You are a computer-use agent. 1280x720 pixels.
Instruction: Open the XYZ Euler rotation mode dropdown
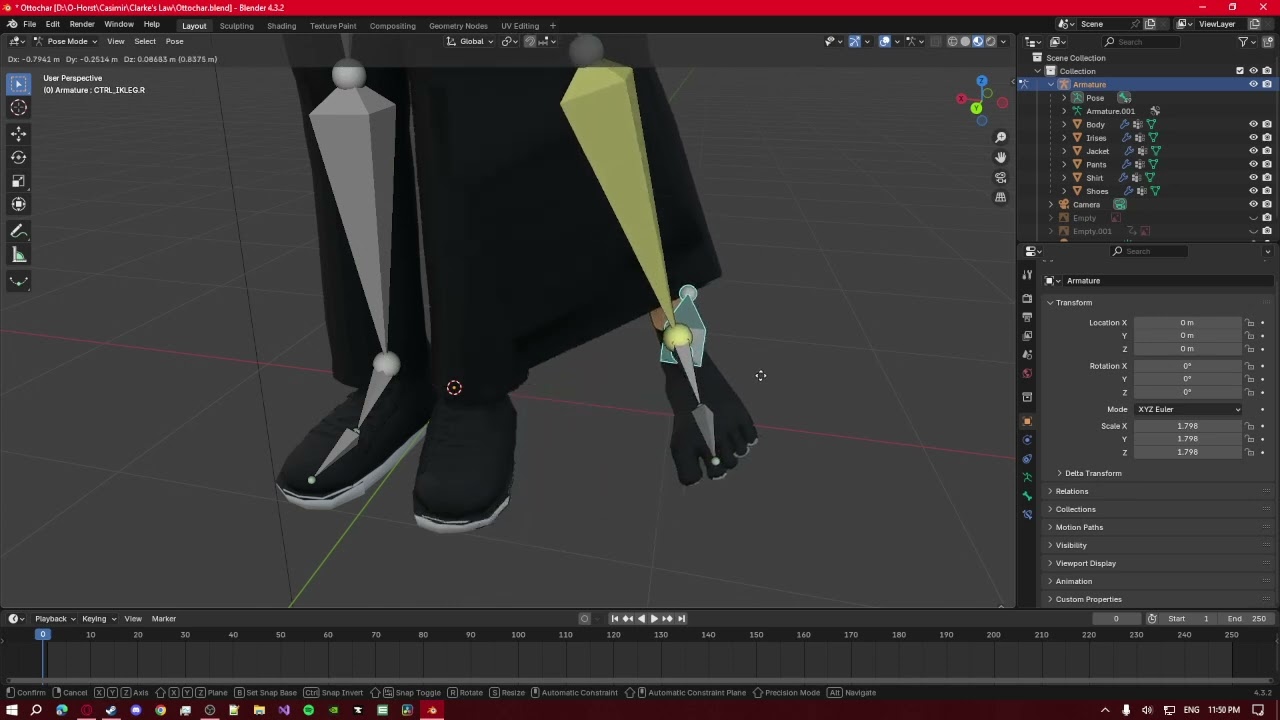point(1188,409)
